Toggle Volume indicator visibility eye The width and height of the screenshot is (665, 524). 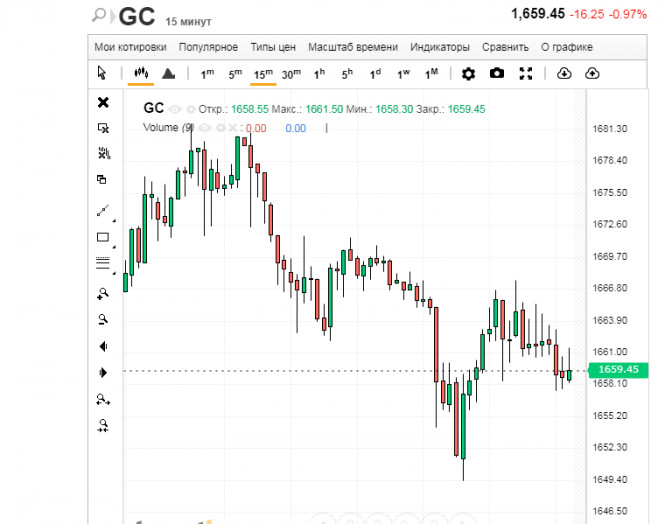[204, 128]
